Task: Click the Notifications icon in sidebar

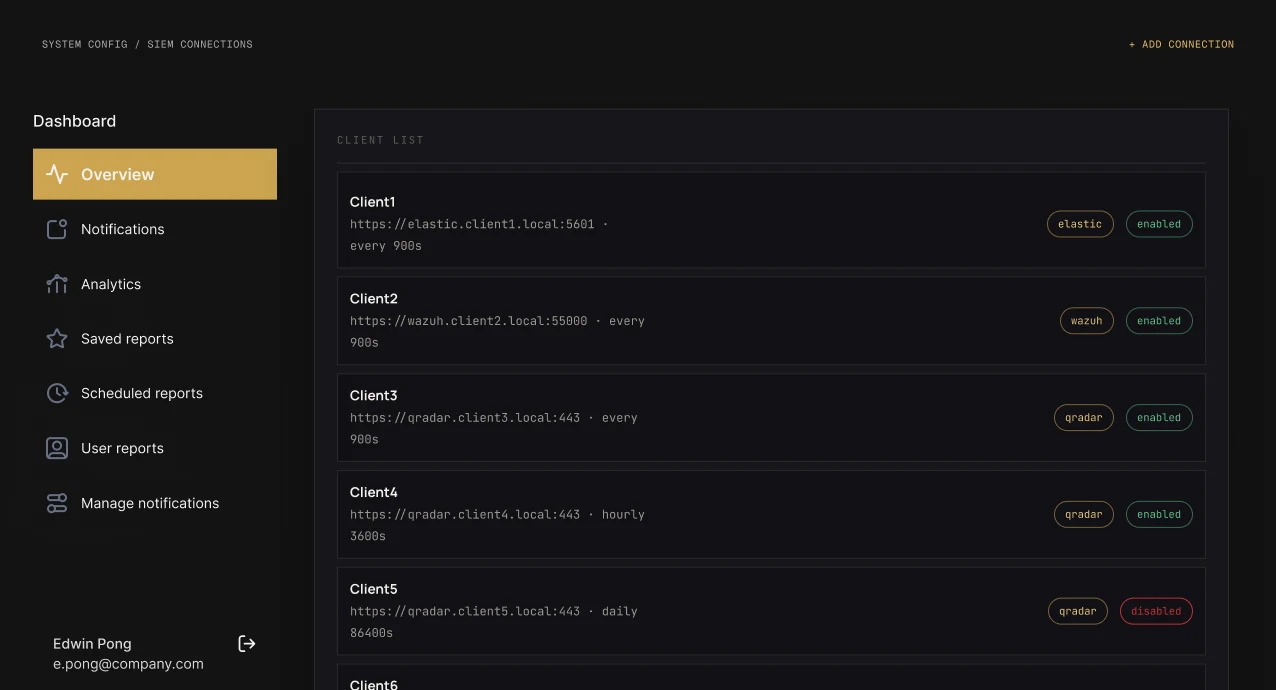Action: coord(57,229)
